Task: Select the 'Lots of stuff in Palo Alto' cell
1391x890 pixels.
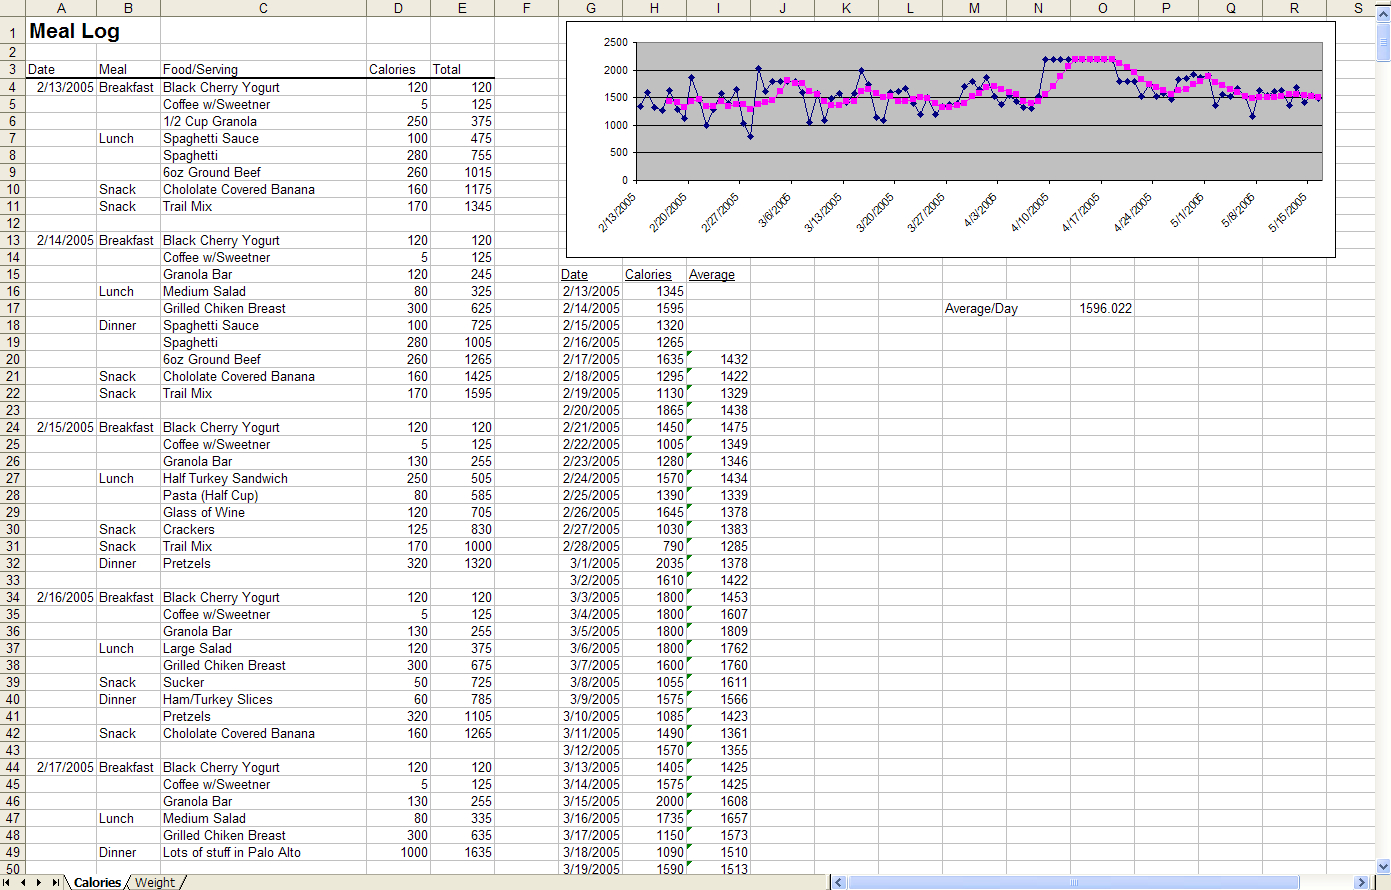Action: click(x=262, y=852)
